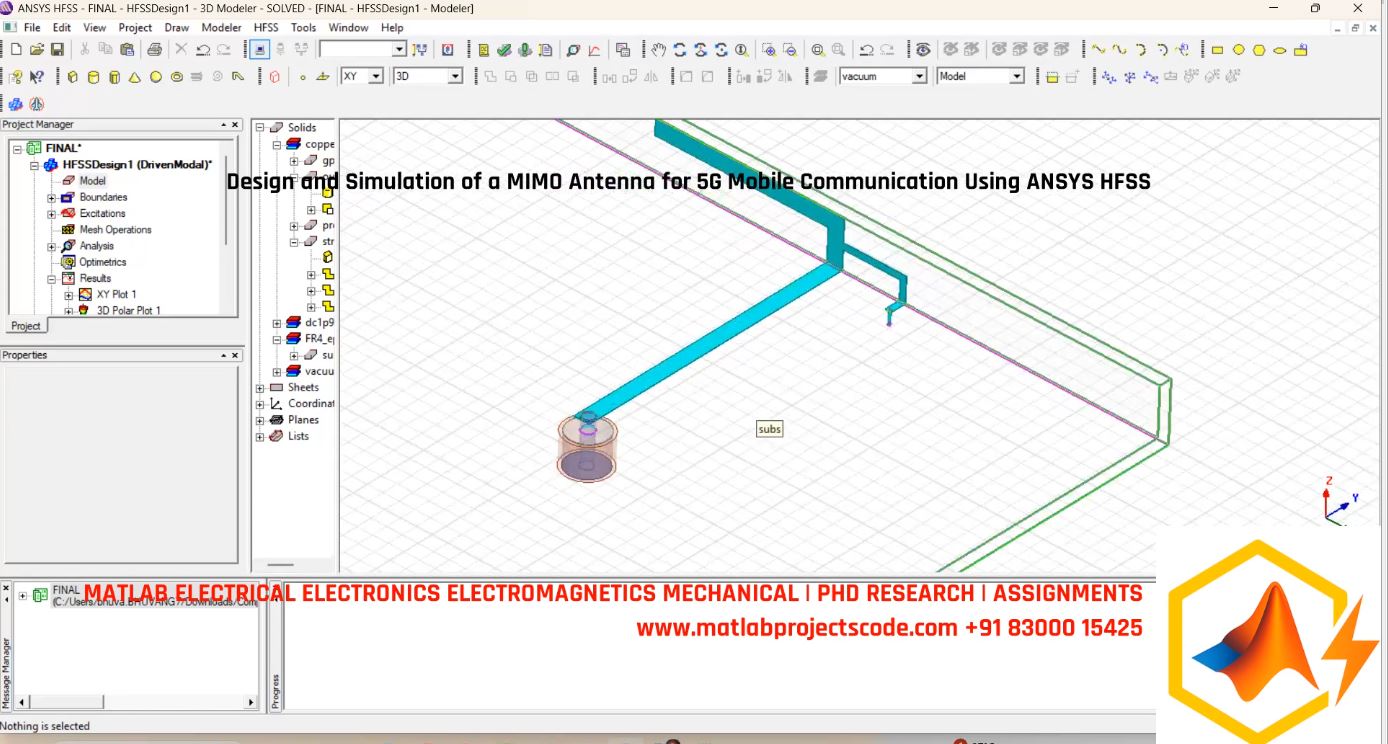
Task: Select the Pan view tool
Action: click(656, 49)
